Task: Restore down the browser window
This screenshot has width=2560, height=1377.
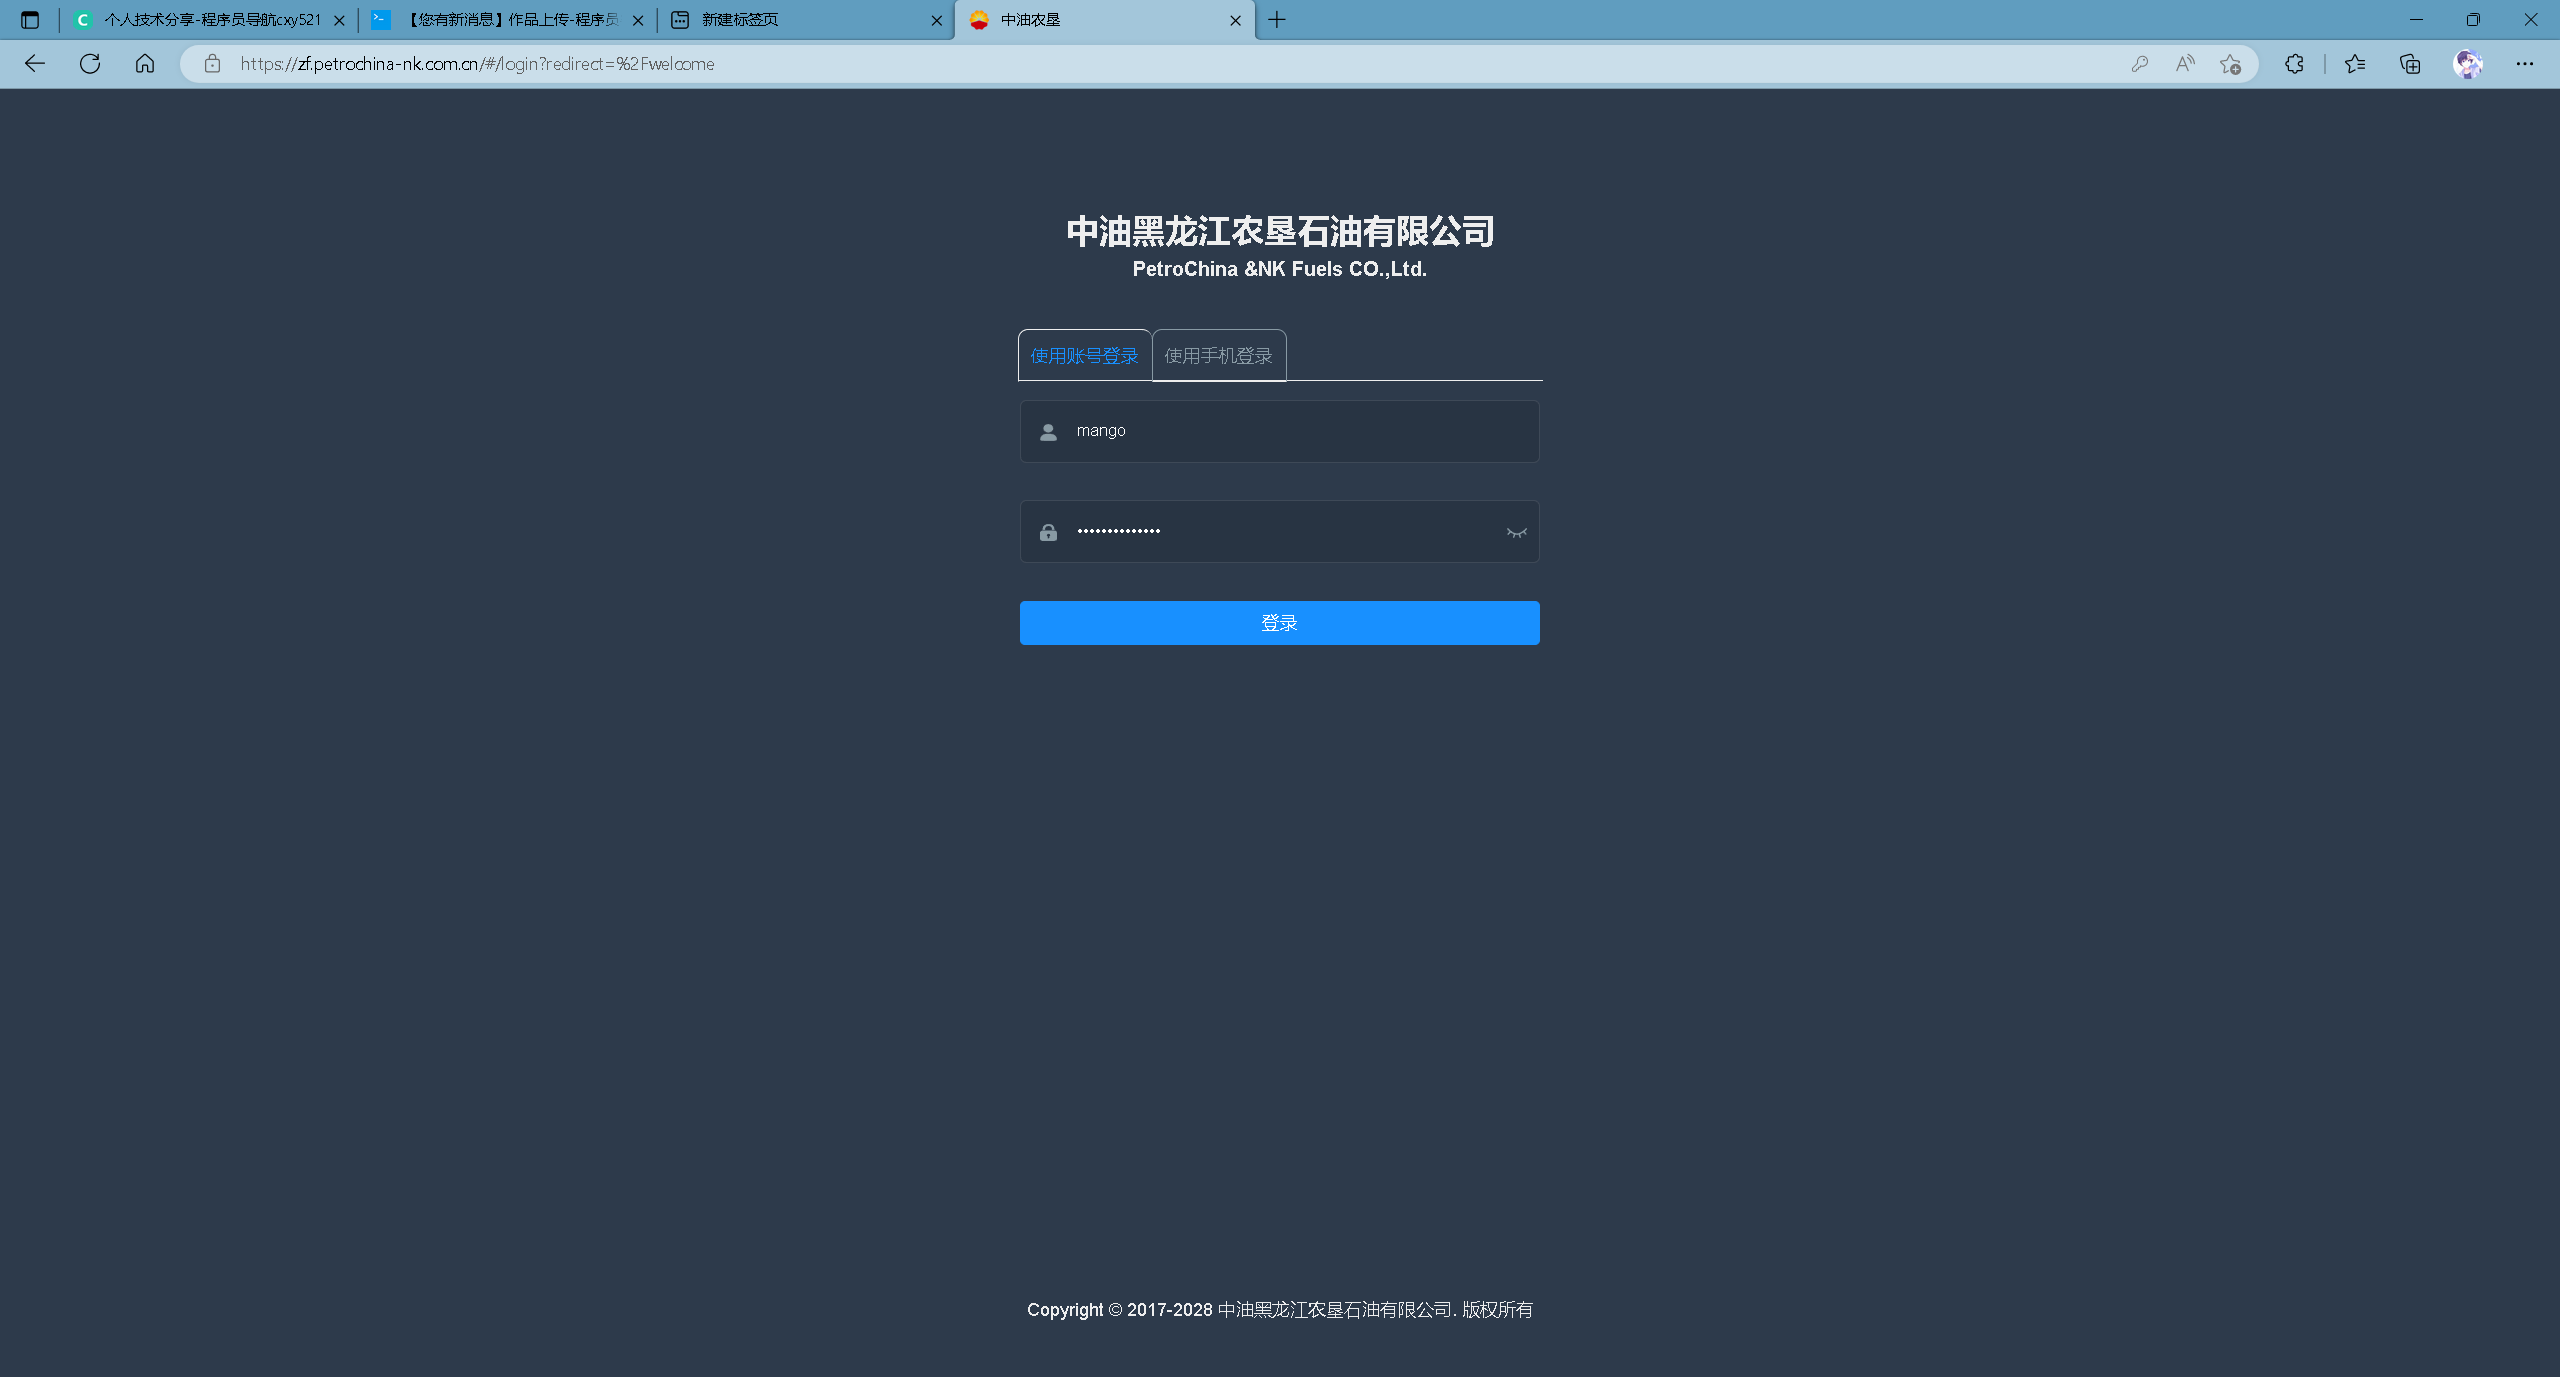Action: (2473, 20)
